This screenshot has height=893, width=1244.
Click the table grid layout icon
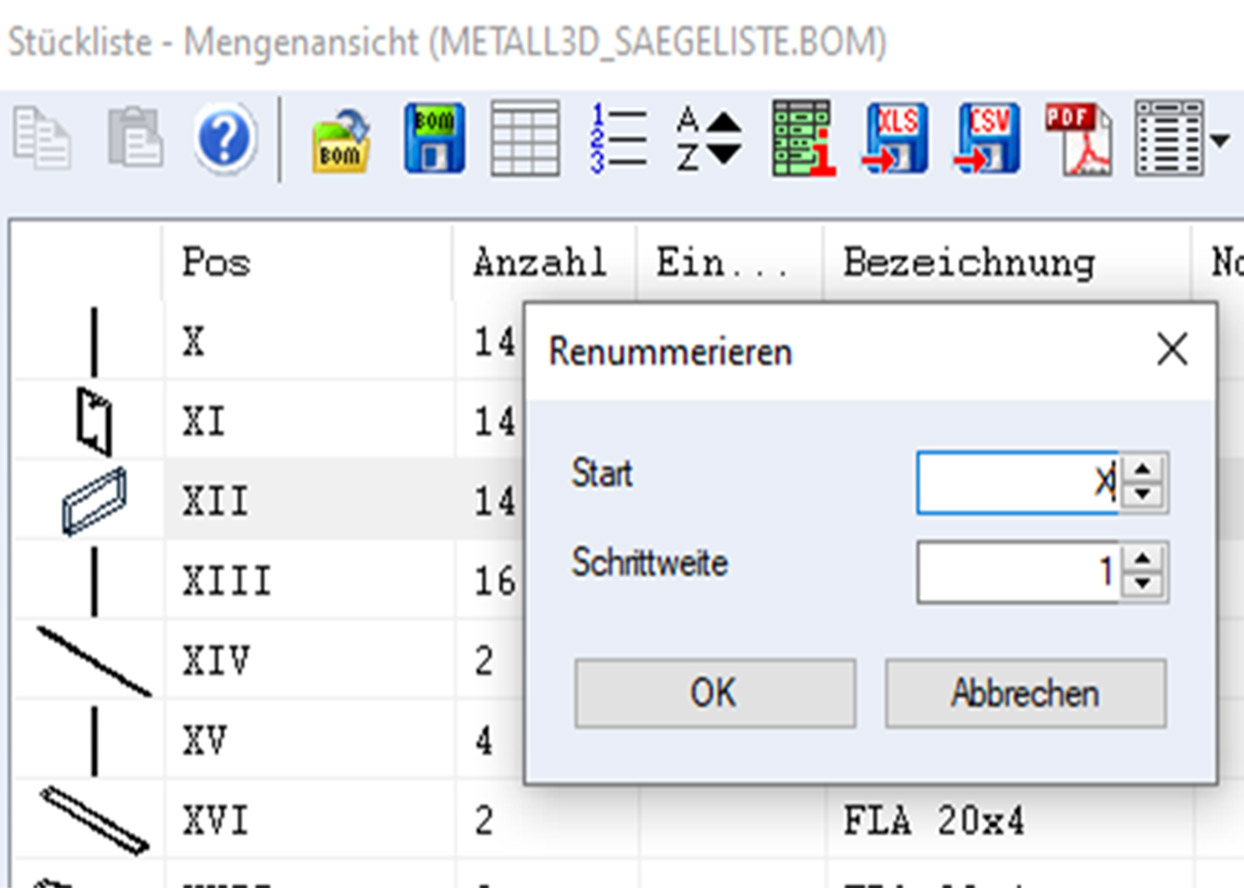pyautogui.click(x=526, y=138)
